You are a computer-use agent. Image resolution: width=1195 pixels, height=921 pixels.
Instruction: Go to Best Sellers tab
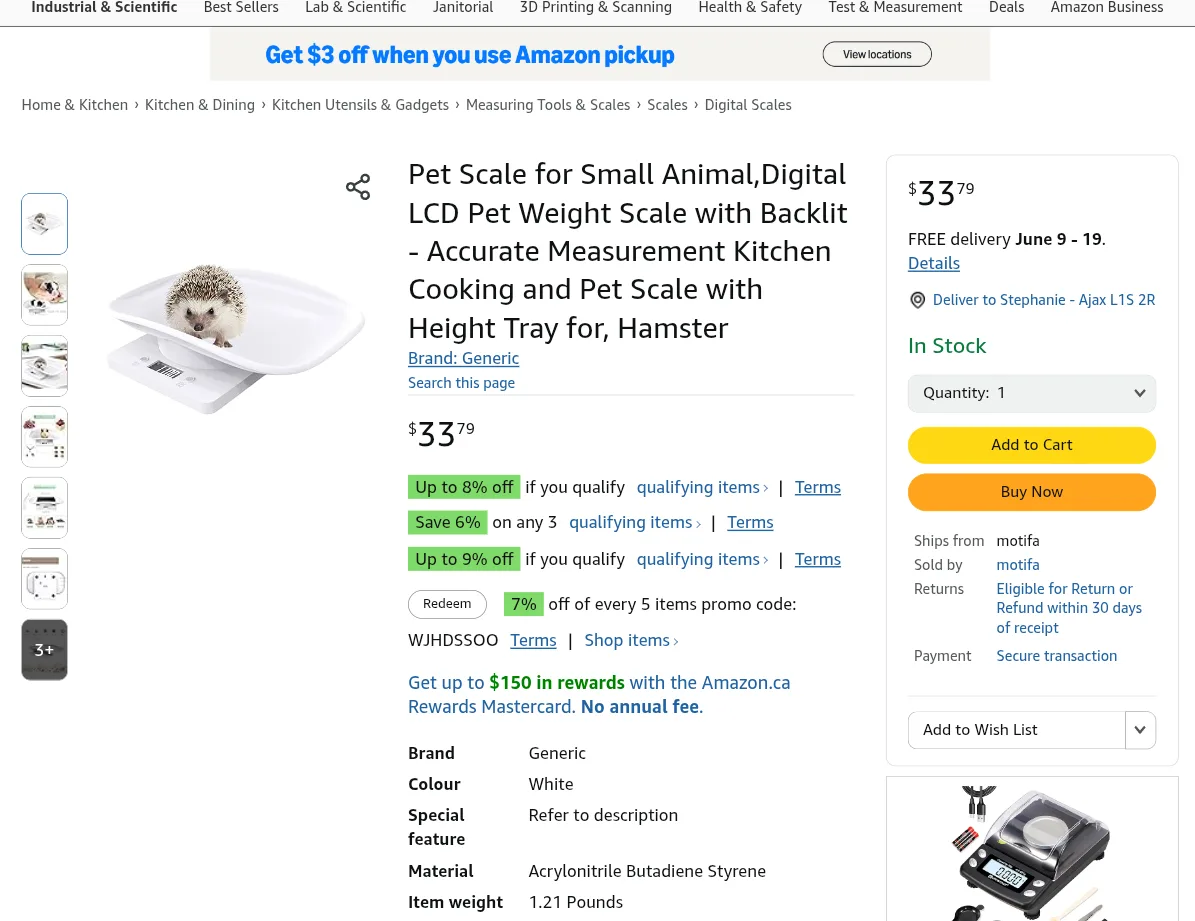click(x=241, y=8)
